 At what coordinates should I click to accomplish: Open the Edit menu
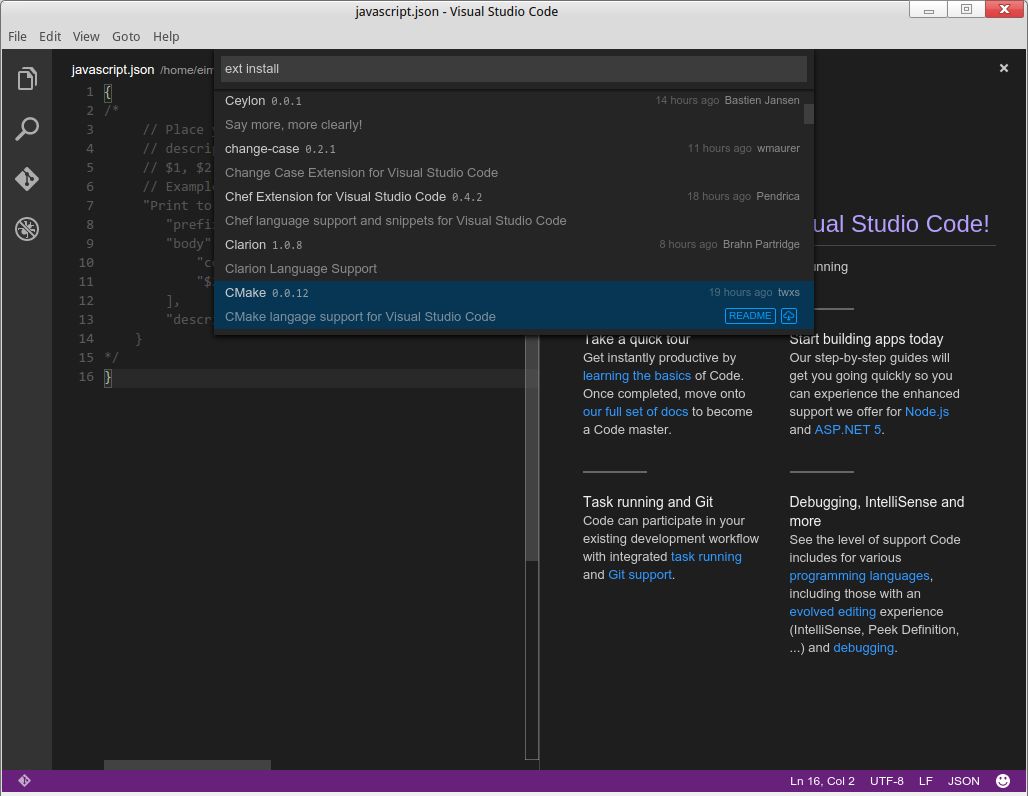point(50,36)
